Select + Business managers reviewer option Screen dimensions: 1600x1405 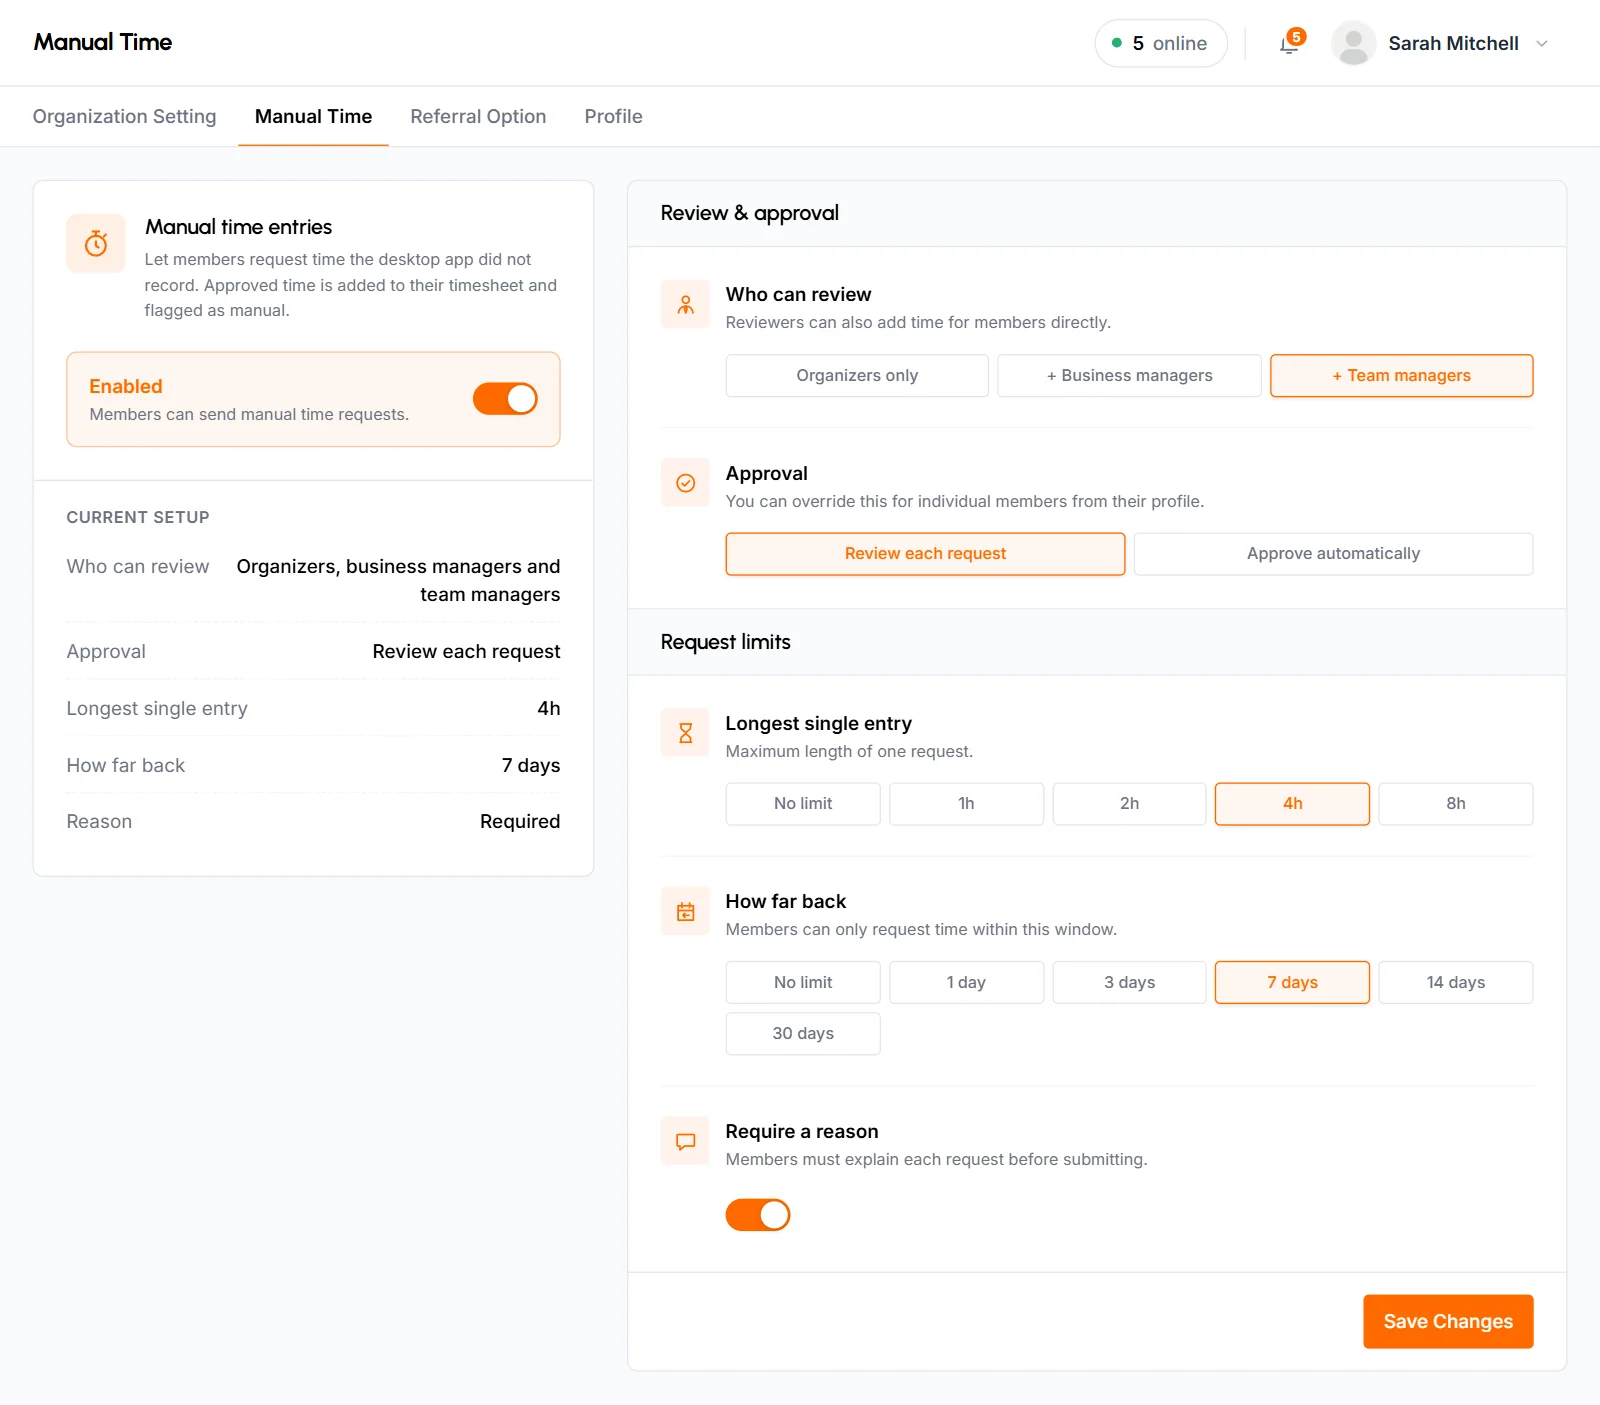click(1129, 375)
